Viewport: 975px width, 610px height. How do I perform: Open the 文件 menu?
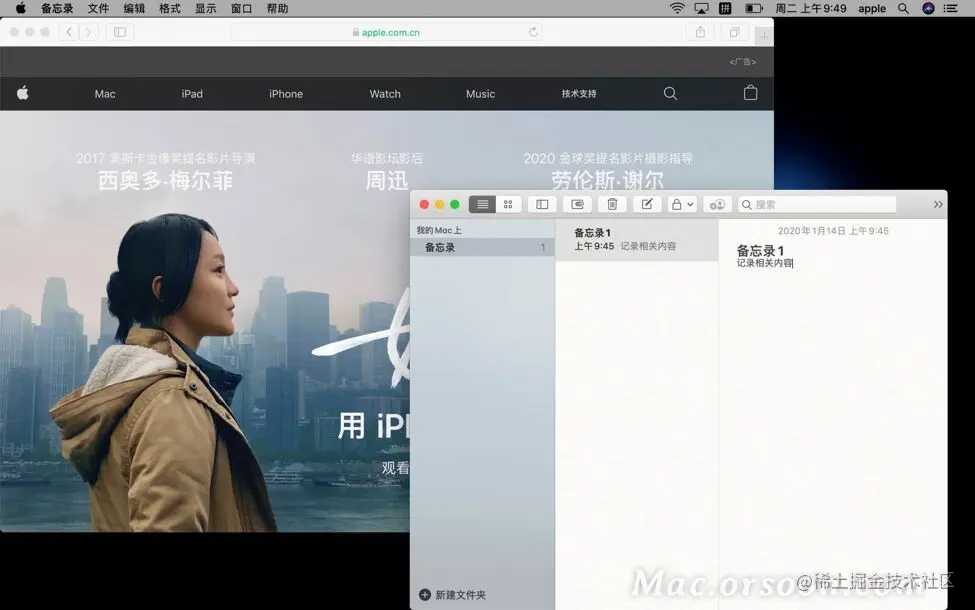[x=98, y=8]
